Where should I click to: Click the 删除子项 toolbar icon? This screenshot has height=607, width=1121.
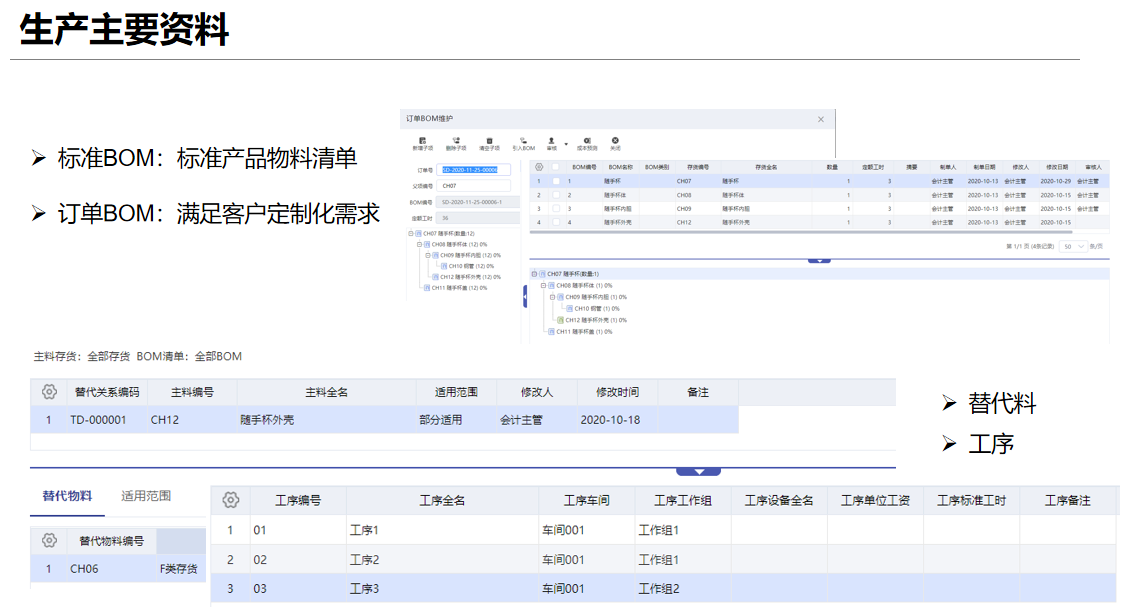456,141
